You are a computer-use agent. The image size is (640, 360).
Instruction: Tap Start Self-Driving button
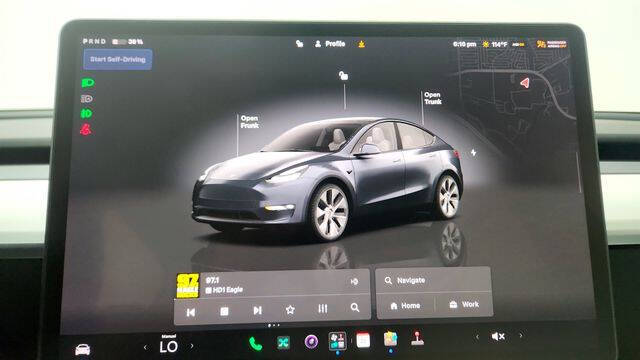118,60
